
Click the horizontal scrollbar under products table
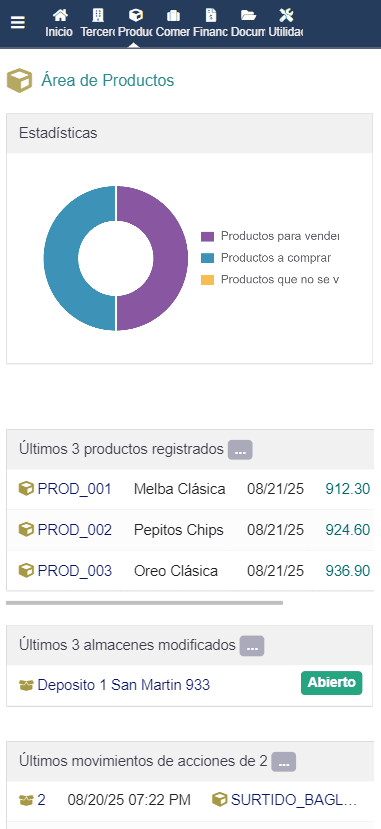144,602
